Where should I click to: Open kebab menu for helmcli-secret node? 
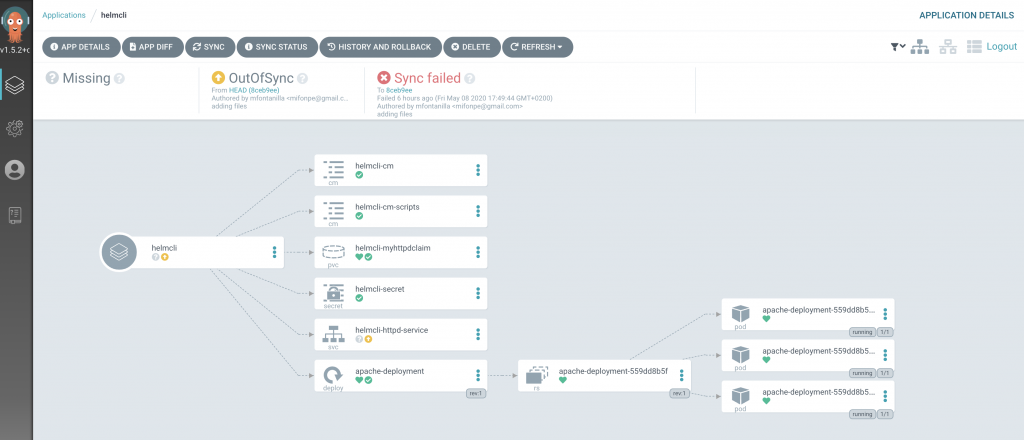click(478, 292)
